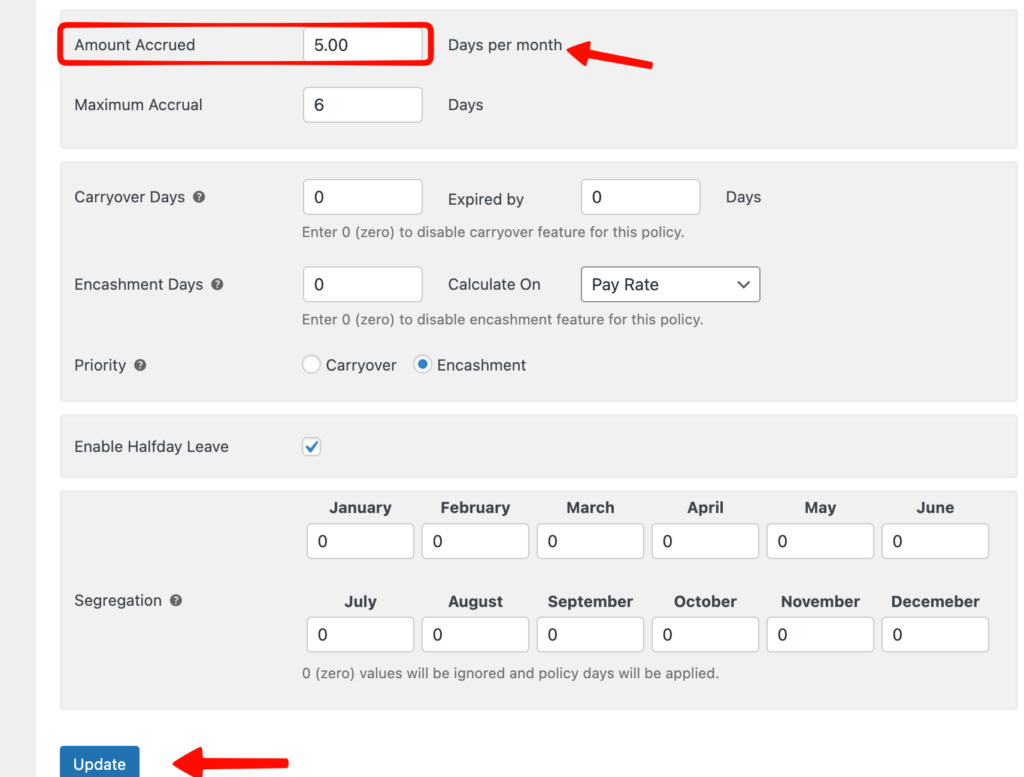
Task: Click the Amount Accrued input field
Action: pyautogui.click(x=362, y=45)
